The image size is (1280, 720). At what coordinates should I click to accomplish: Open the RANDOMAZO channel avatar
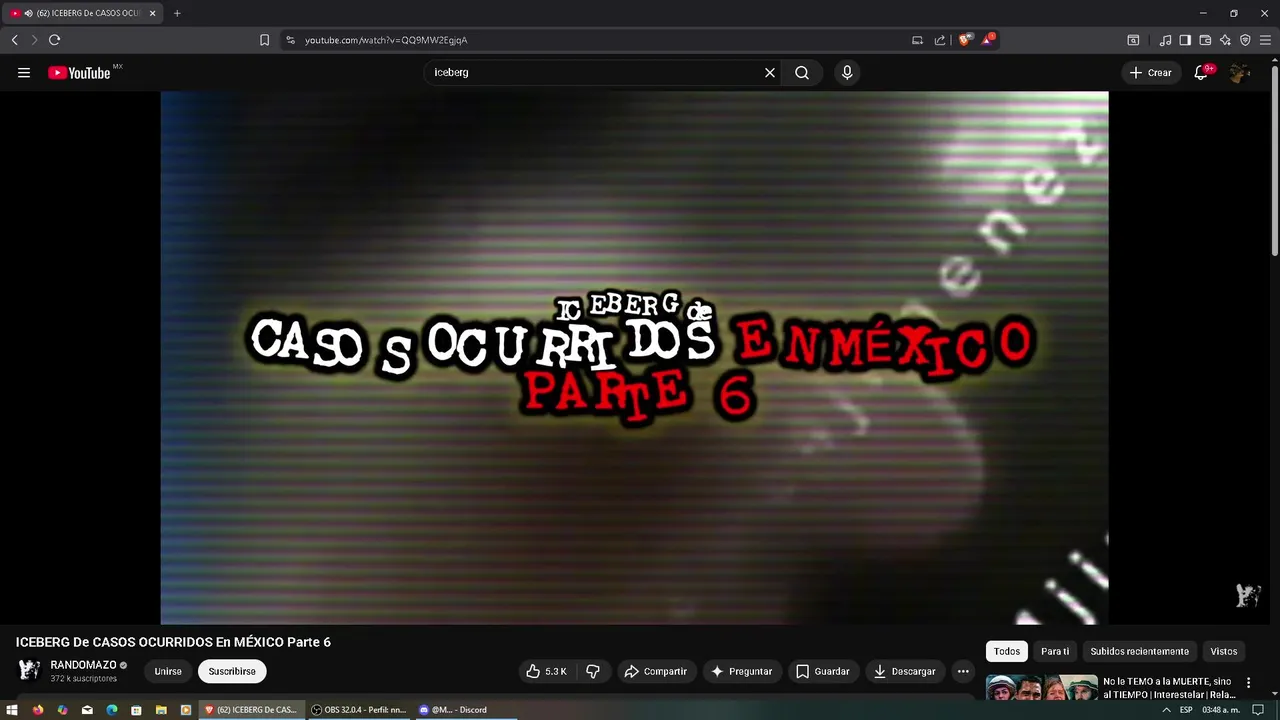29,671
